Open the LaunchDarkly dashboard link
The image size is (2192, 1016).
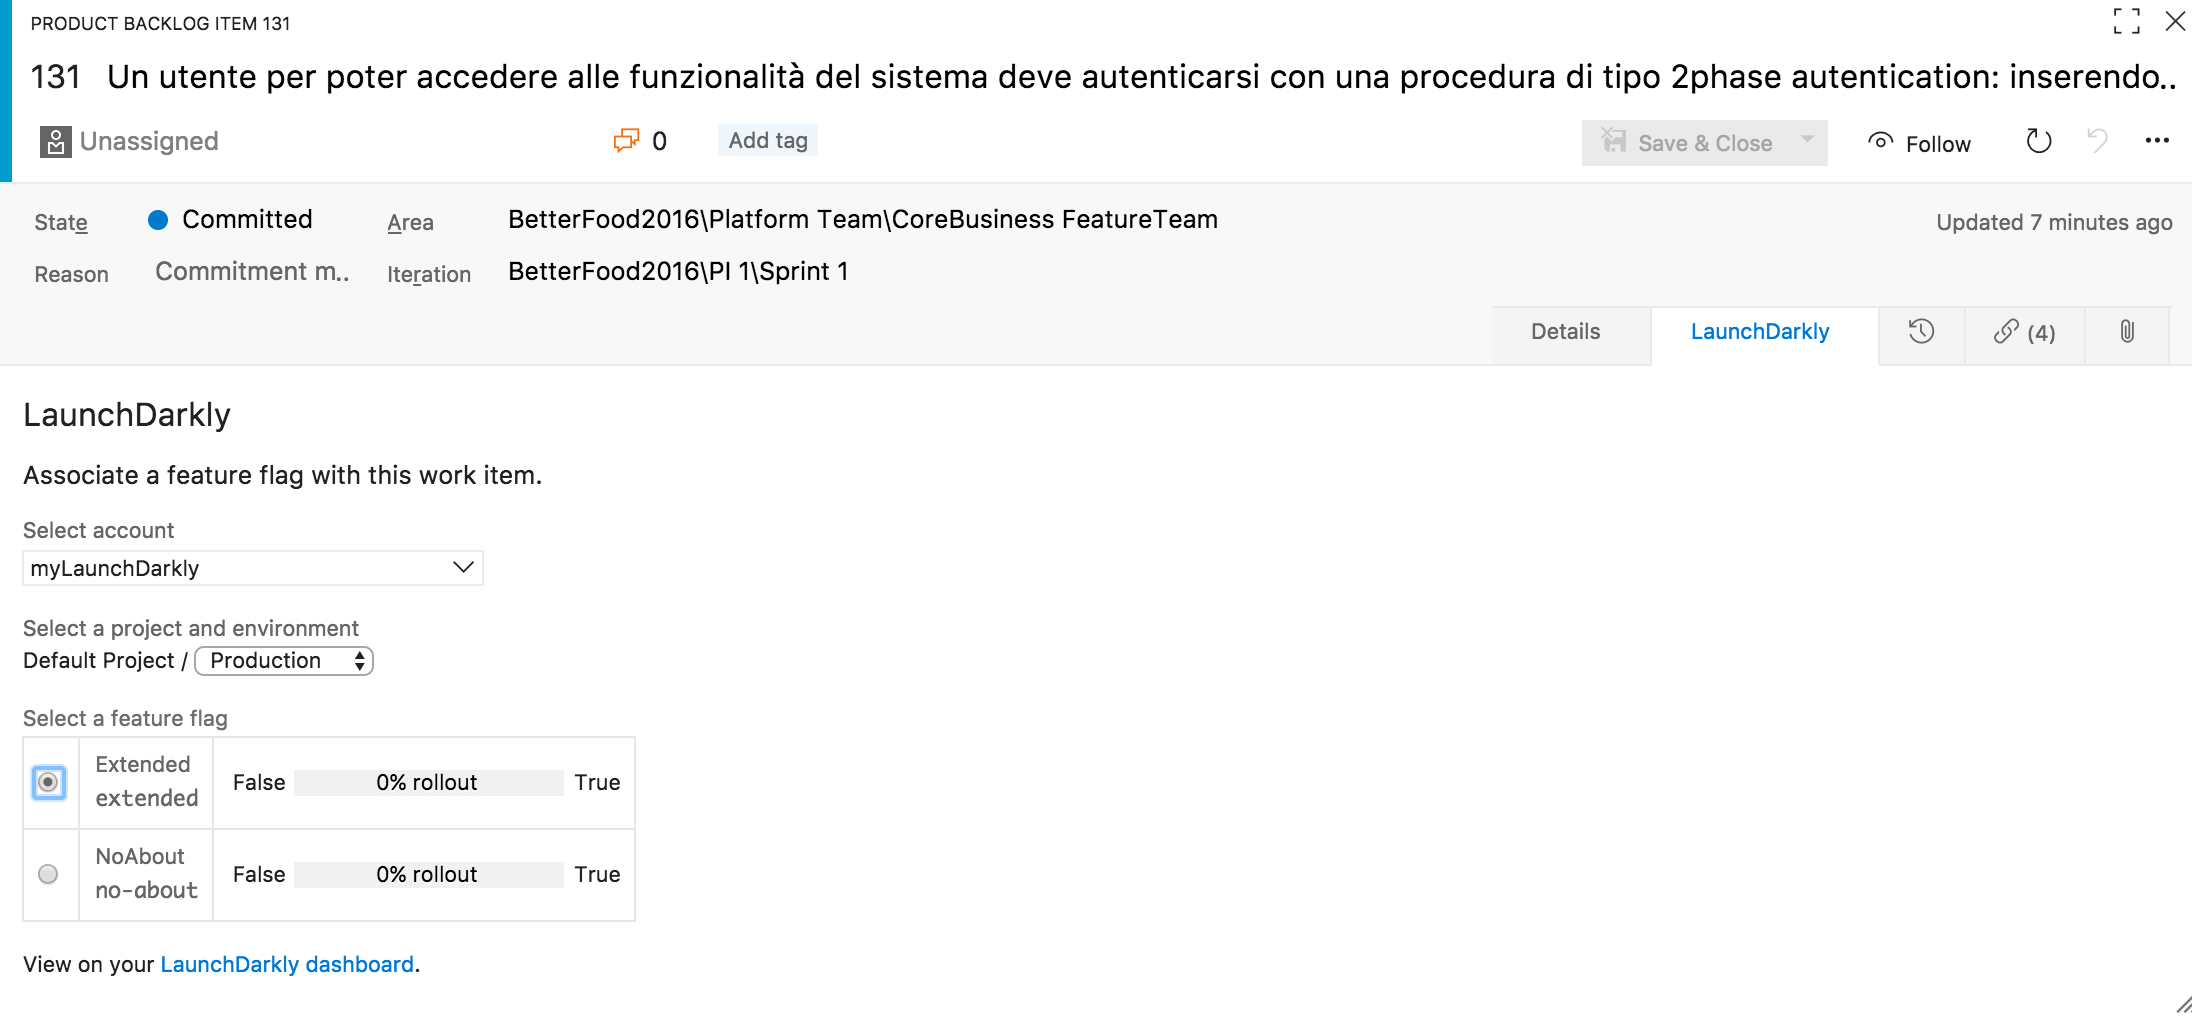tap(287, 964)
